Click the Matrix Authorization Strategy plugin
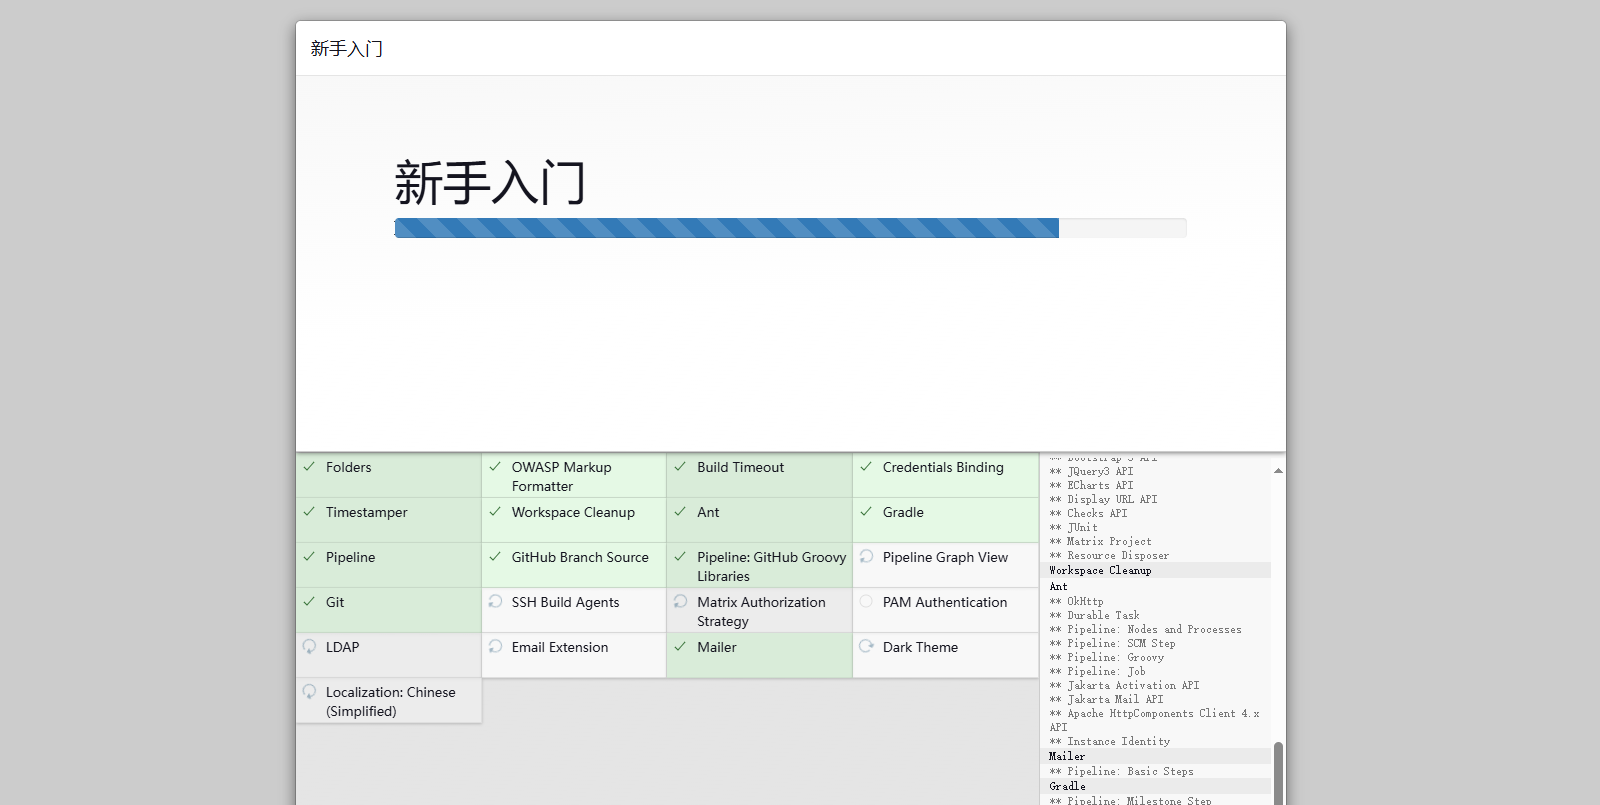The width and height of the screenshot is (1600, 805). click(761, 611)
